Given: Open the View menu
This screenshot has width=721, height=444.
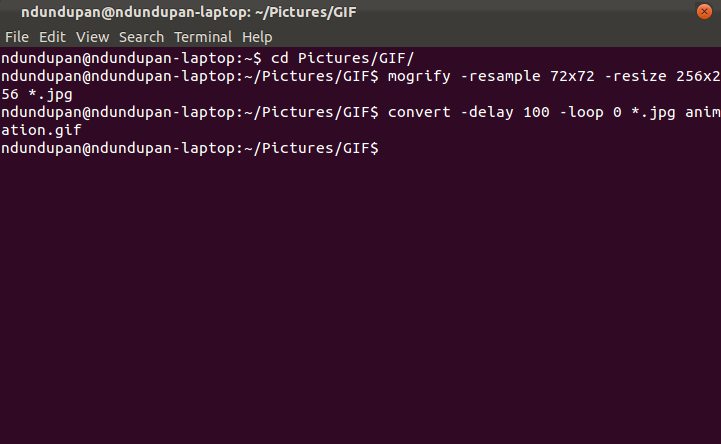Looking at the screenshot, I should 92,37.
